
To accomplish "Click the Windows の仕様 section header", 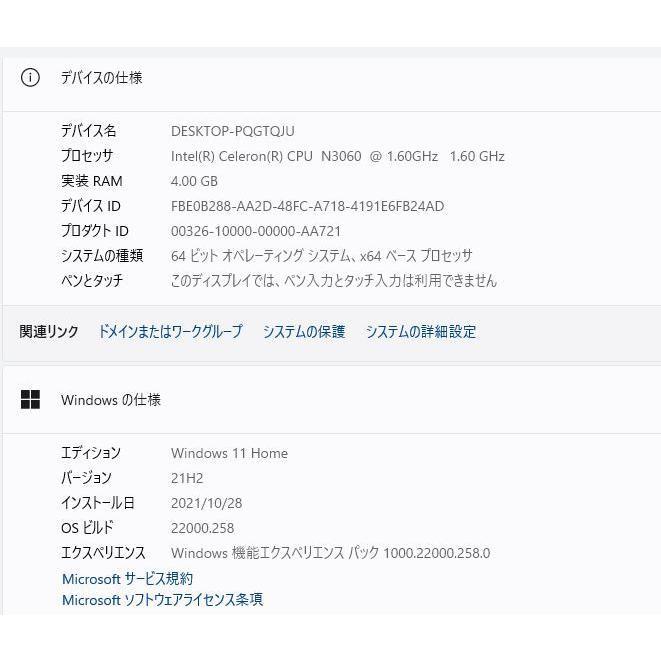I will 111,400.
